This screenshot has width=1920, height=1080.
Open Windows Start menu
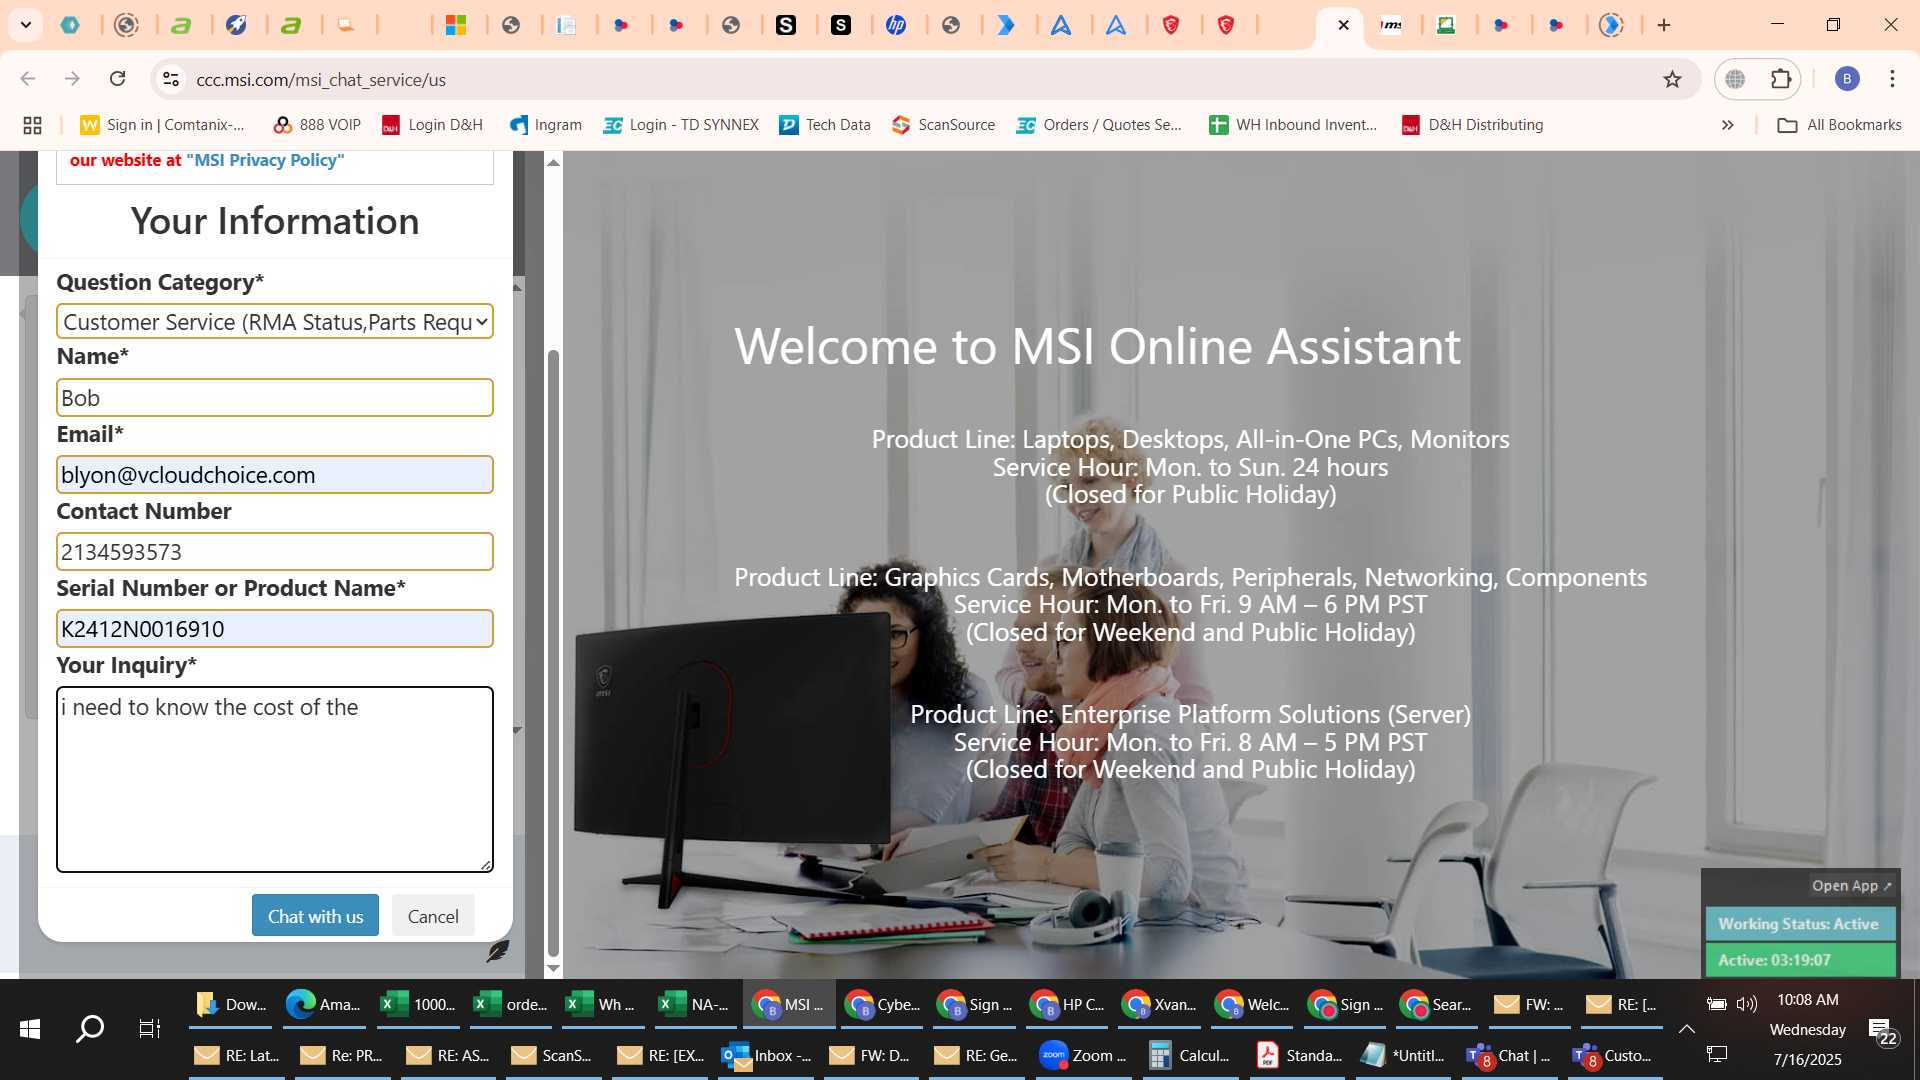(30, 1029)
